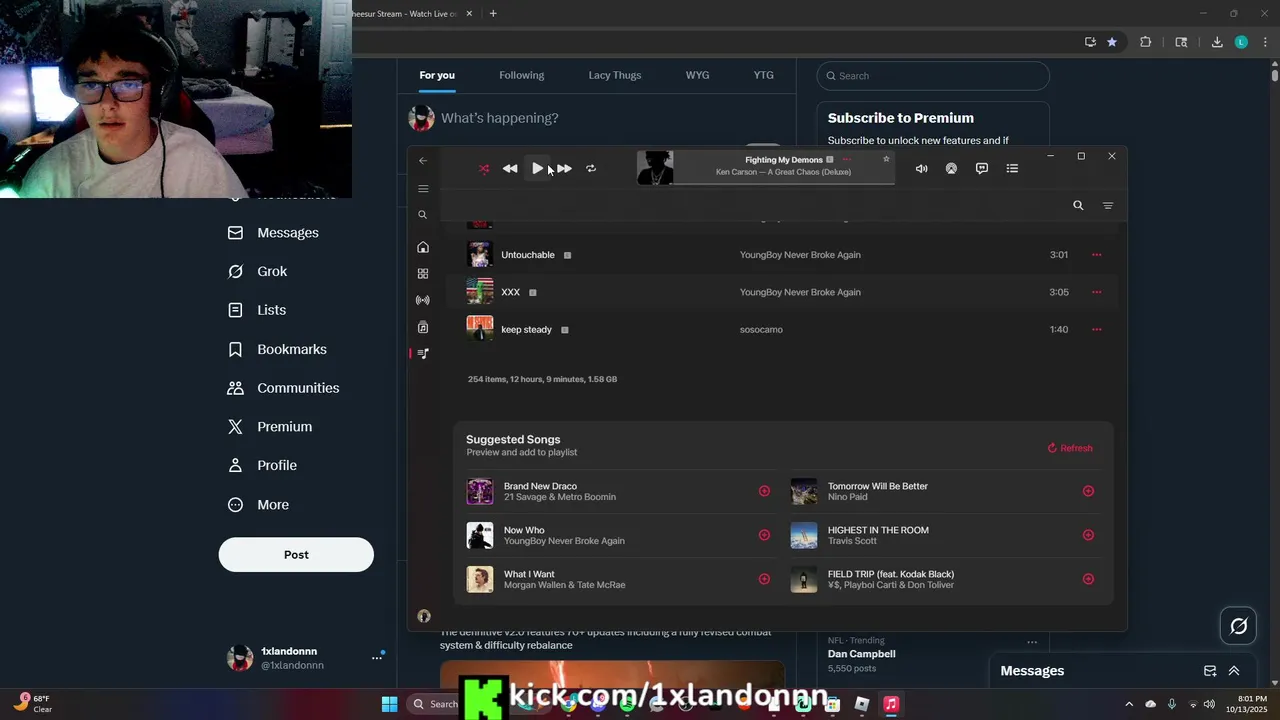The width and height of the screenshot is (1280, 720).
Task: Open playlist sort options menu
Action: pyautogui.click(x=1108, y=205)
